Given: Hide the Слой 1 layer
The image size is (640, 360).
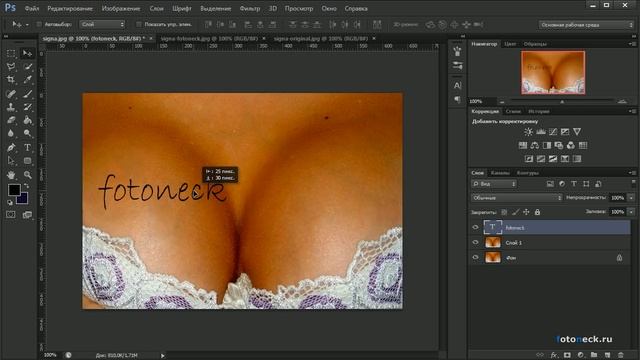Looking at the screenshot, I should (x=476, y=242).
